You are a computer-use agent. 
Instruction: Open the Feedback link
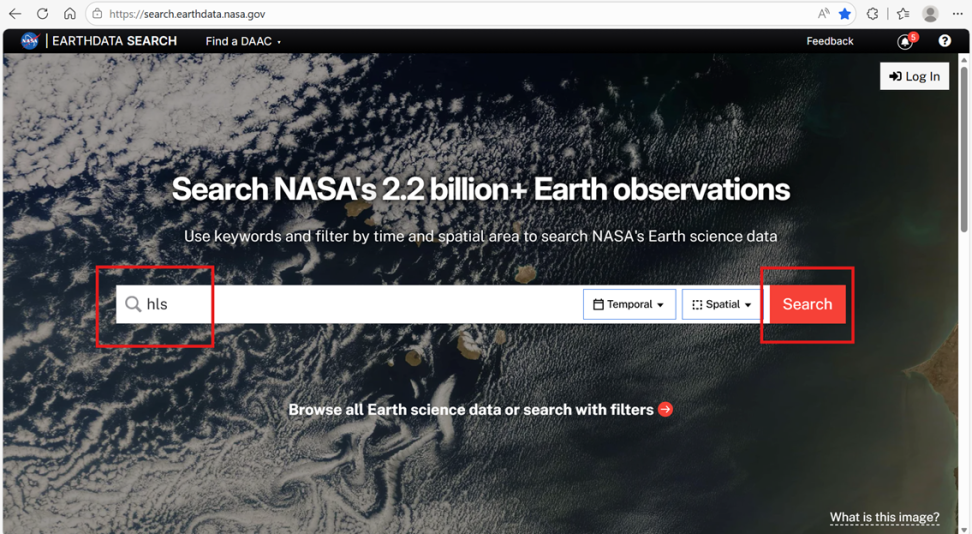point(829,41)
